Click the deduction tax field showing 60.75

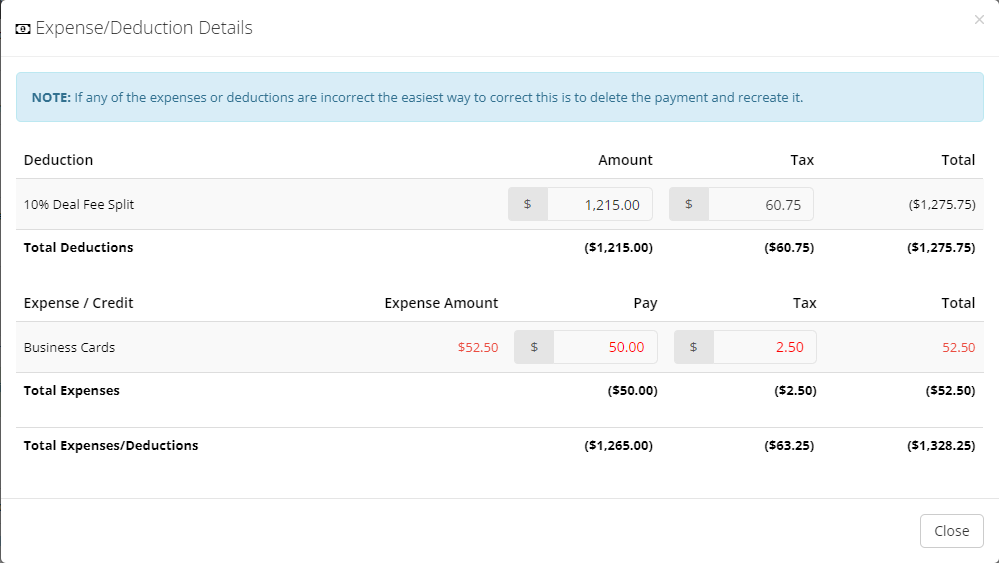coord(761,204)
